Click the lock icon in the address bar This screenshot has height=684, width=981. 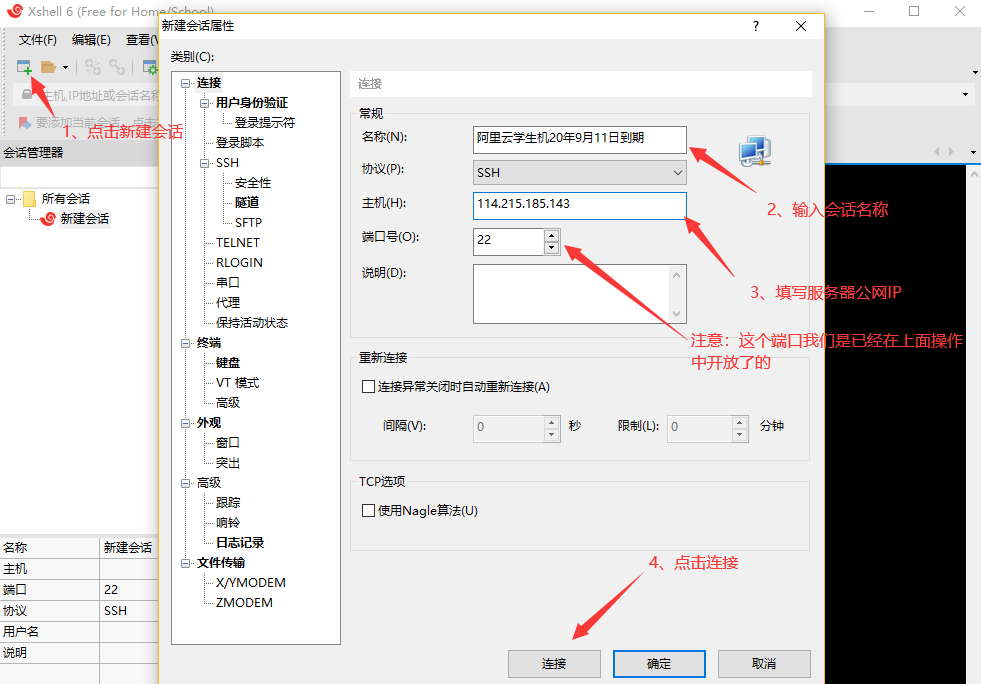click(27, 93)
